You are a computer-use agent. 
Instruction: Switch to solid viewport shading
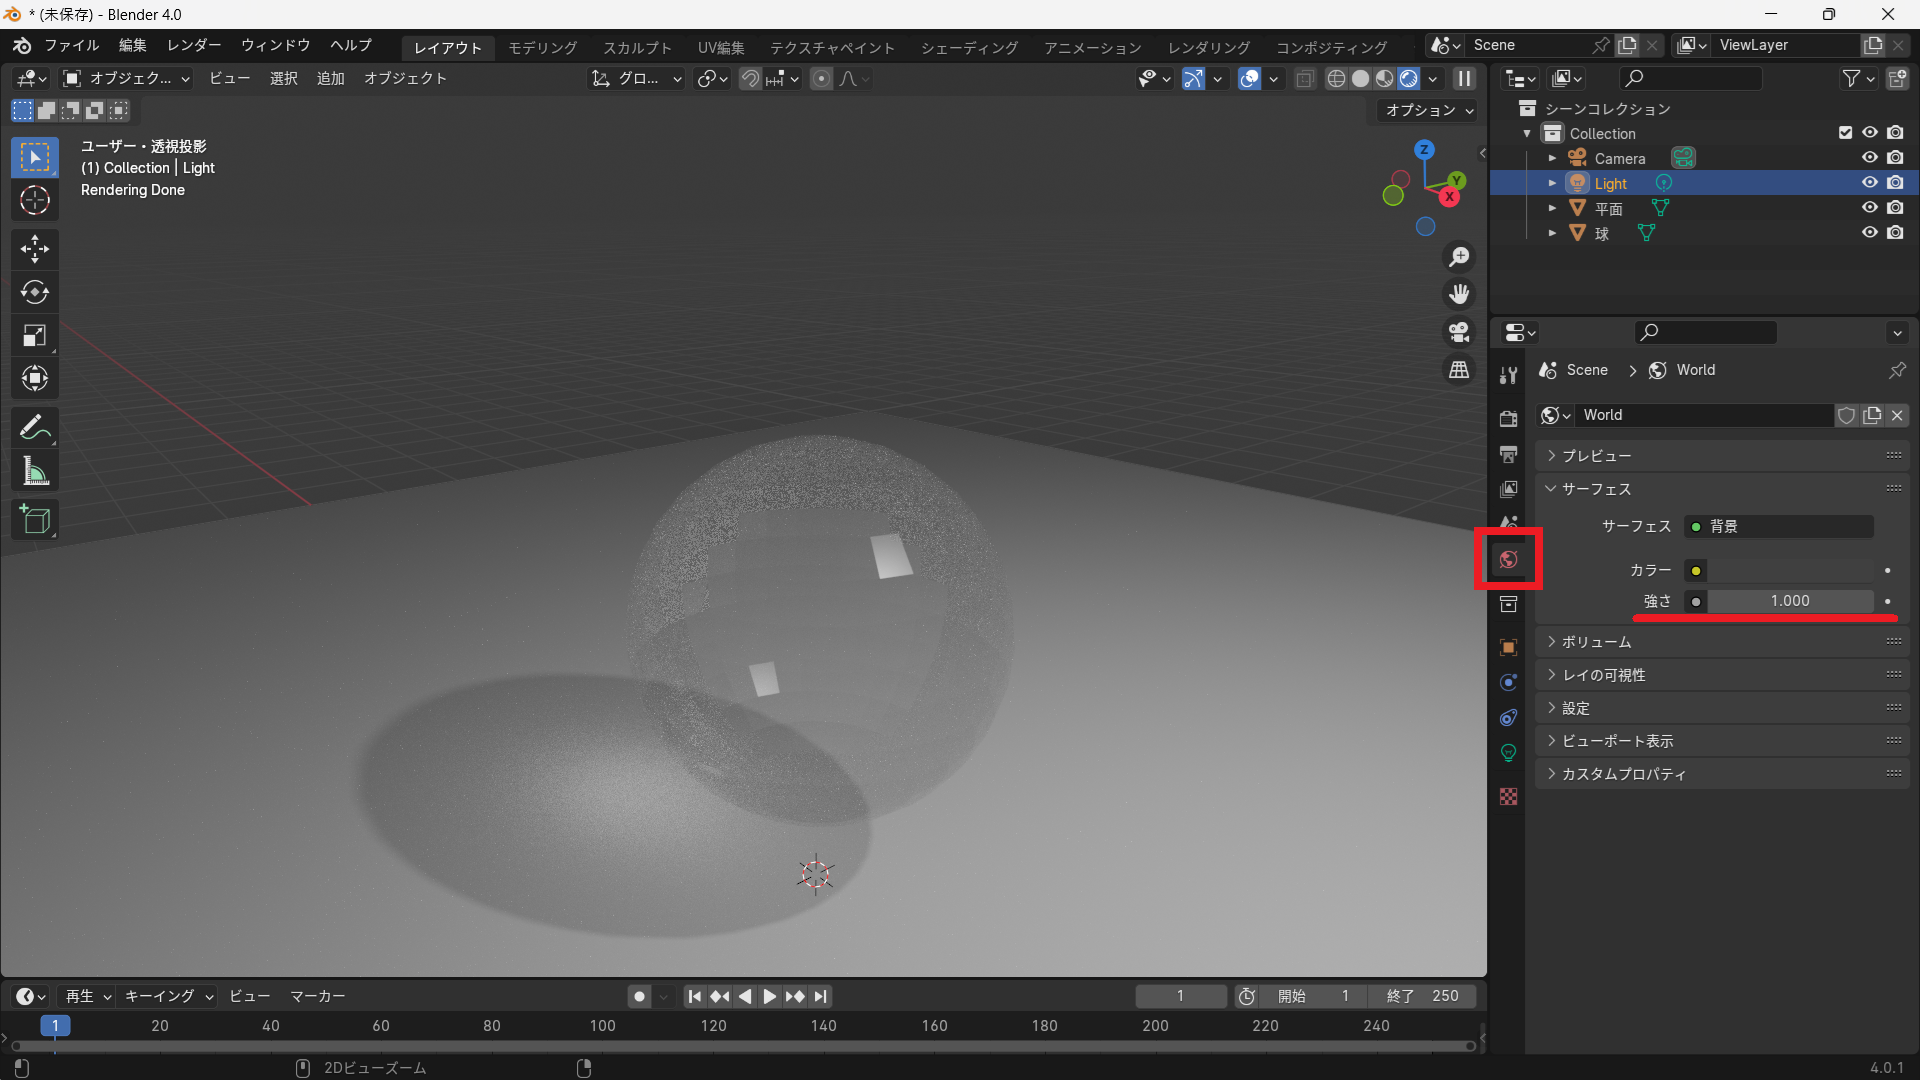(x=1360, y=79)
